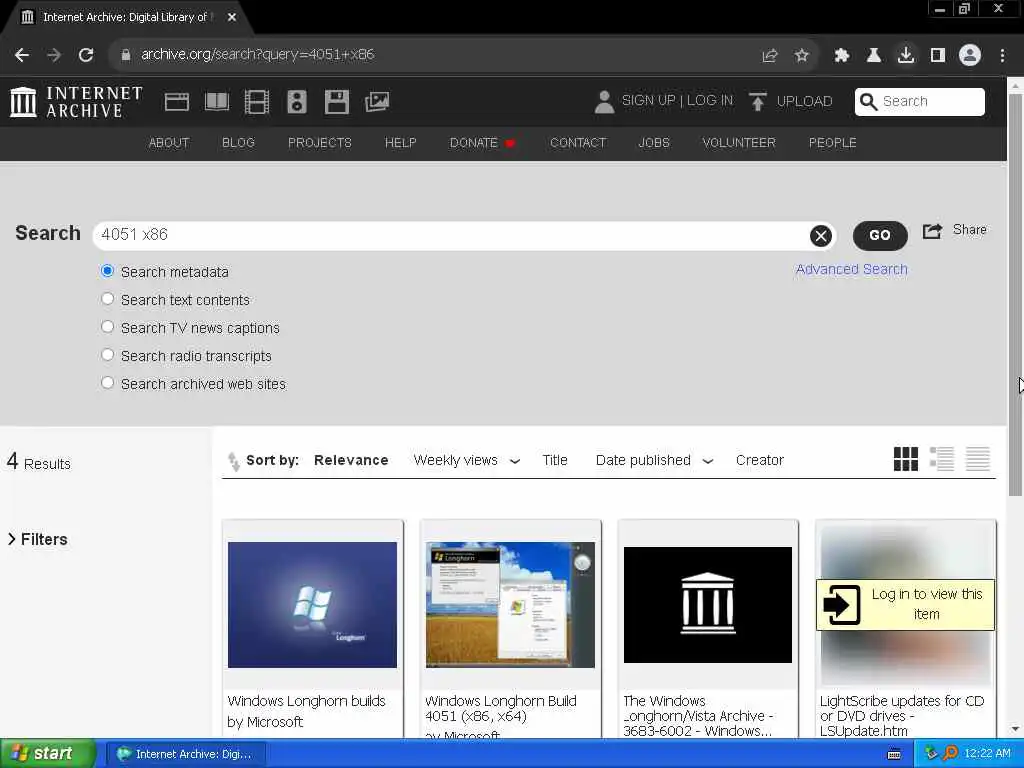Viewport: 1024px width, 768px height.
Task: Sort results by Relevance
Action: click(x=351, y=460)
